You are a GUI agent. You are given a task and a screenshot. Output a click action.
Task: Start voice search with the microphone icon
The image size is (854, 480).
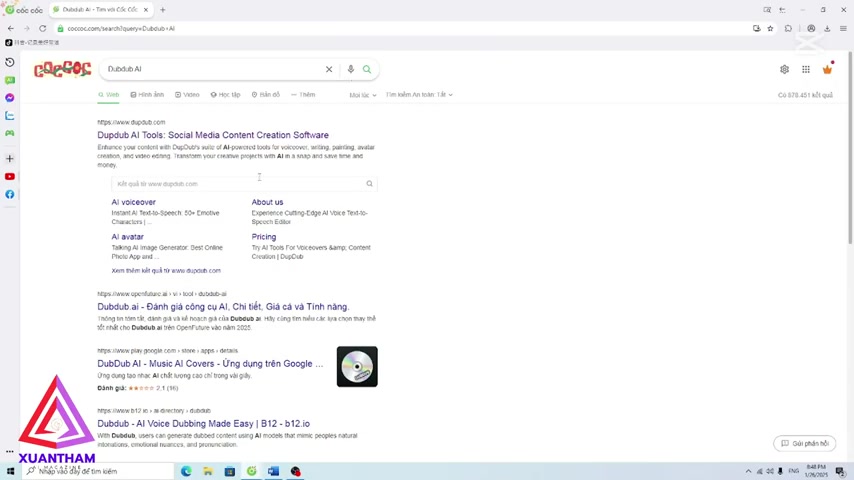tap(350, 69)
